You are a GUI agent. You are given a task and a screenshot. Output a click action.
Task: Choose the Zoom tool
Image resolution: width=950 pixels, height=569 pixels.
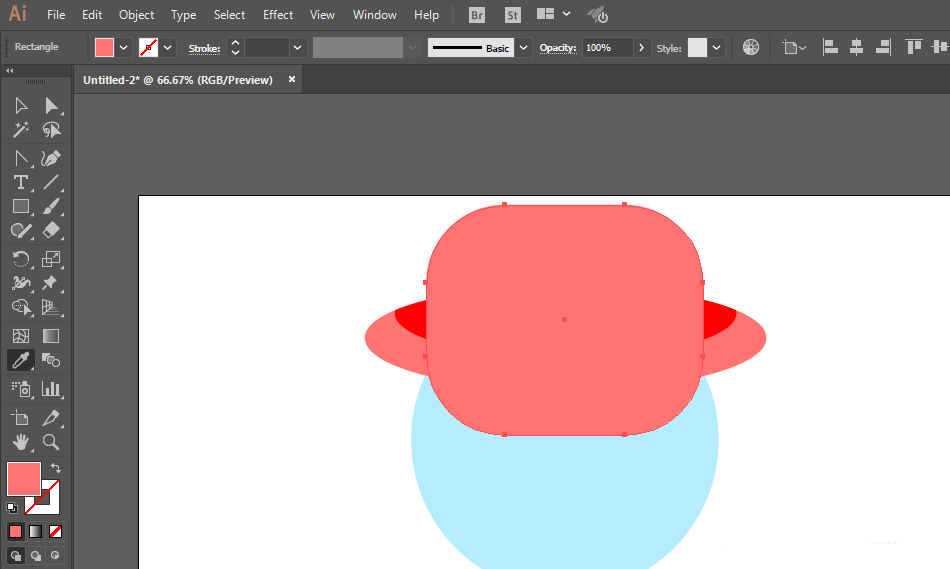tap(51, 442)
